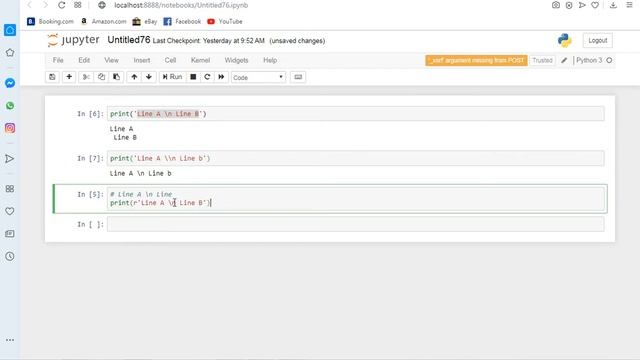Open the Cell menu

pos(170,60)
